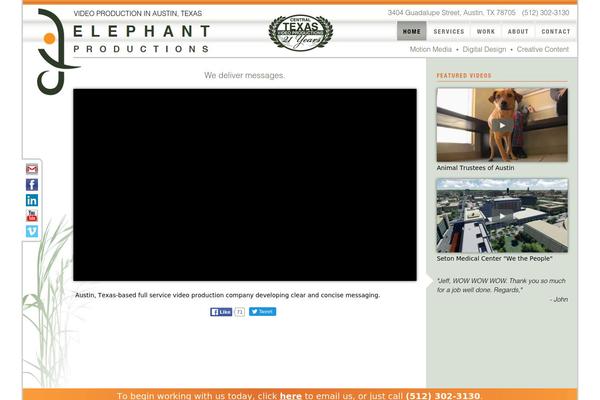This screenshot has width=600, height=400.
Task: Click the email share icon in sidebar
Action: 32,169
